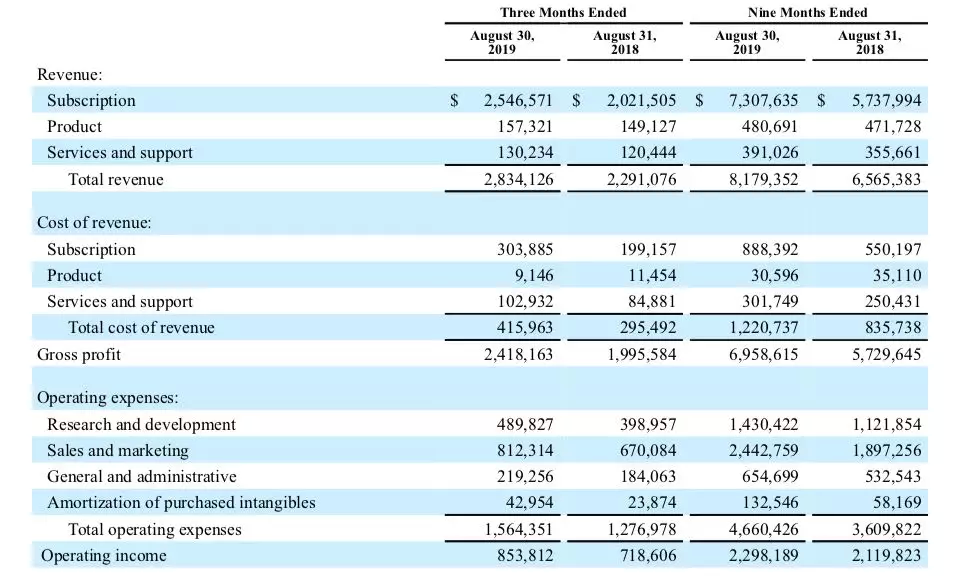Image resolution: width=964 pixels, height=583 pixels.
Task: Select total revenue value 2,291,076
Action: point(641,180)
